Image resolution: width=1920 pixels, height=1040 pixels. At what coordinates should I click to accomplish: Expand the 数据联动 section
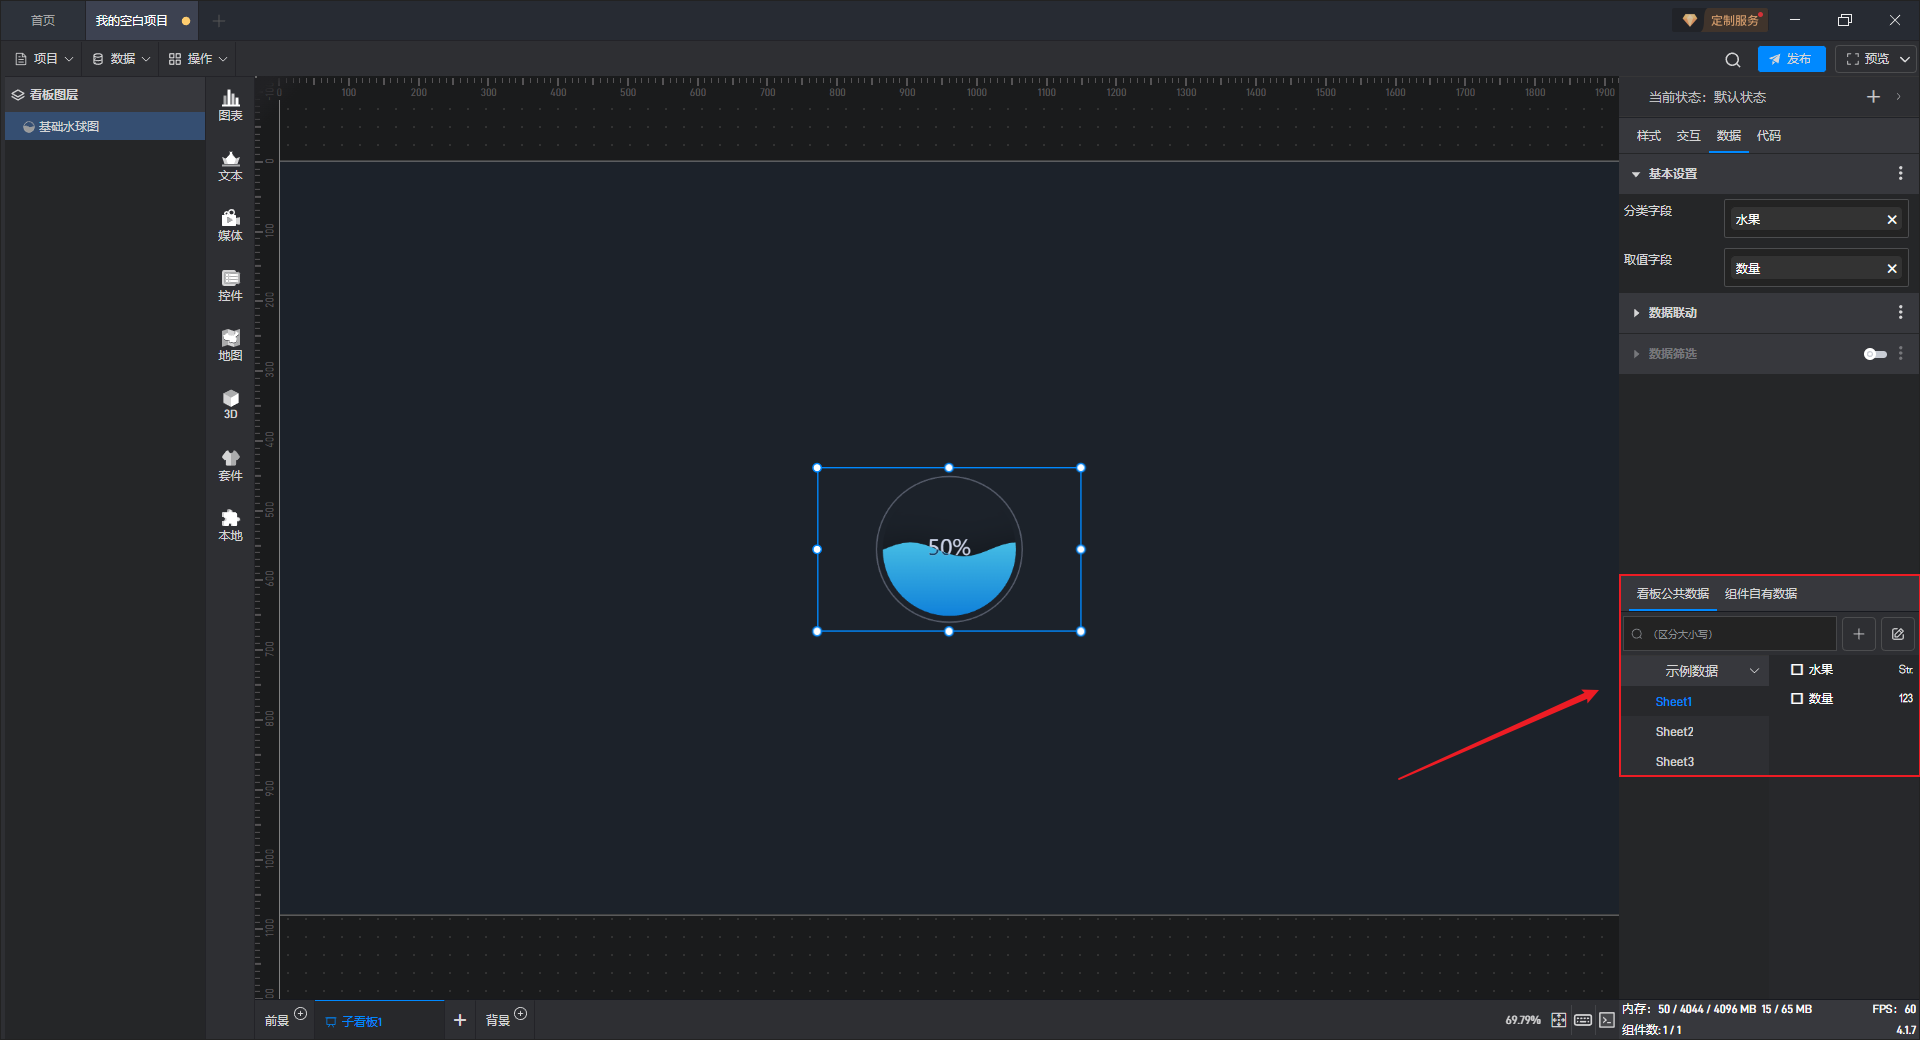1636,313
